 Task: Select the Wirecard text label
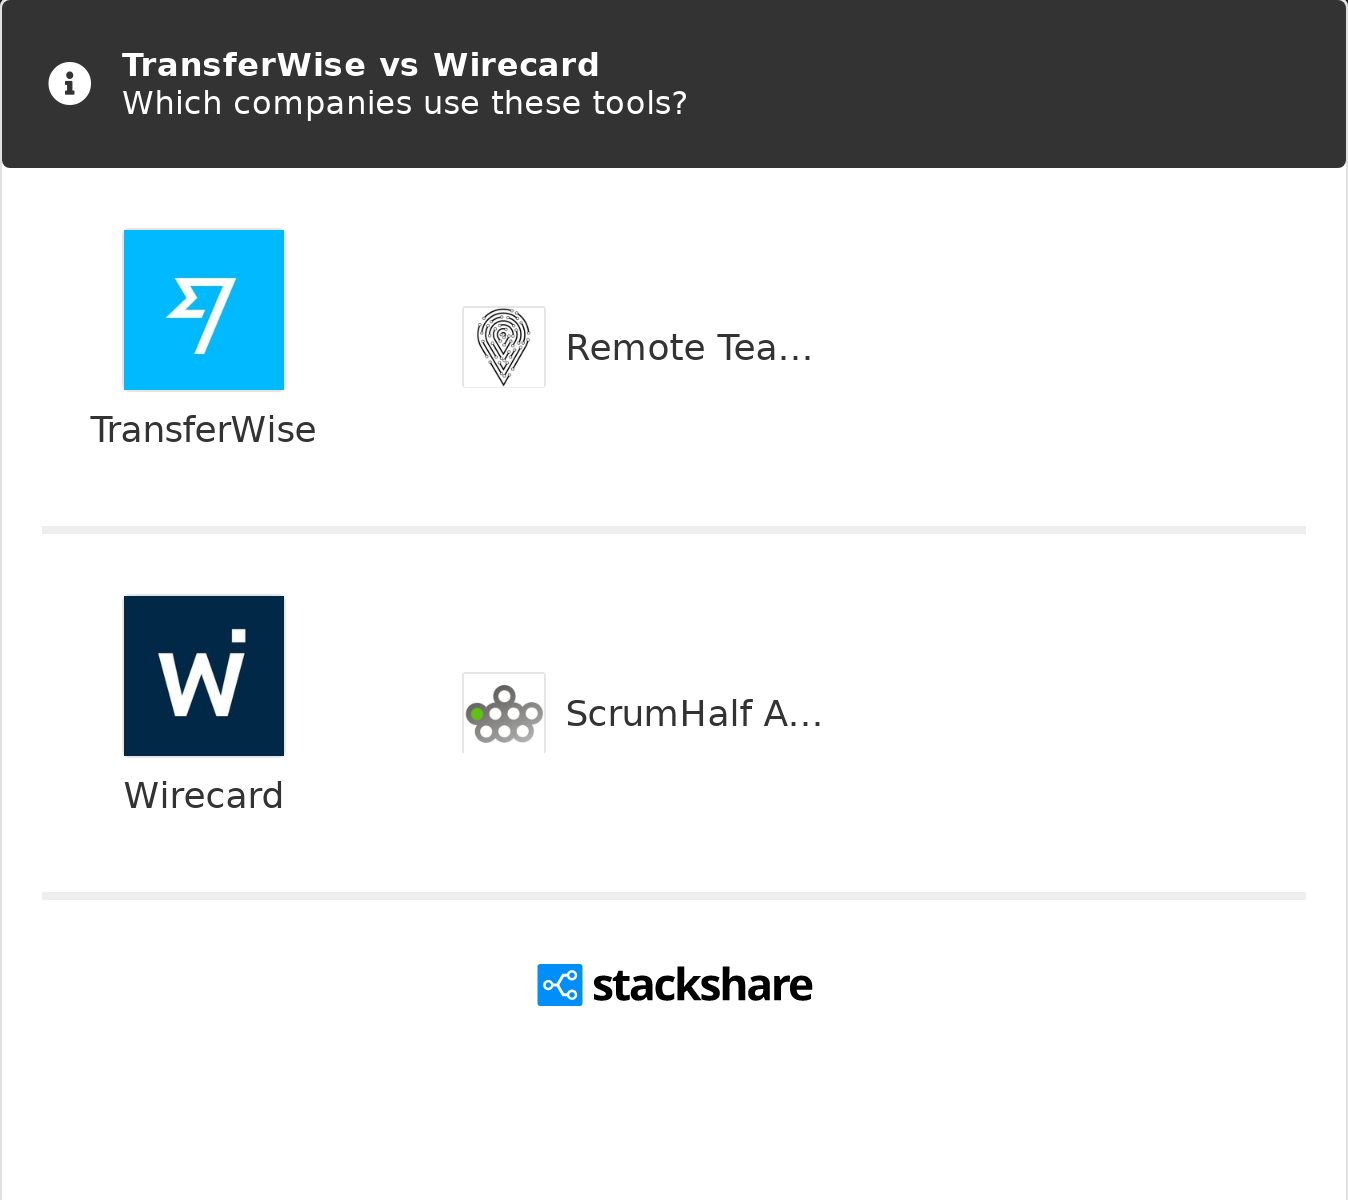(204, 796)
